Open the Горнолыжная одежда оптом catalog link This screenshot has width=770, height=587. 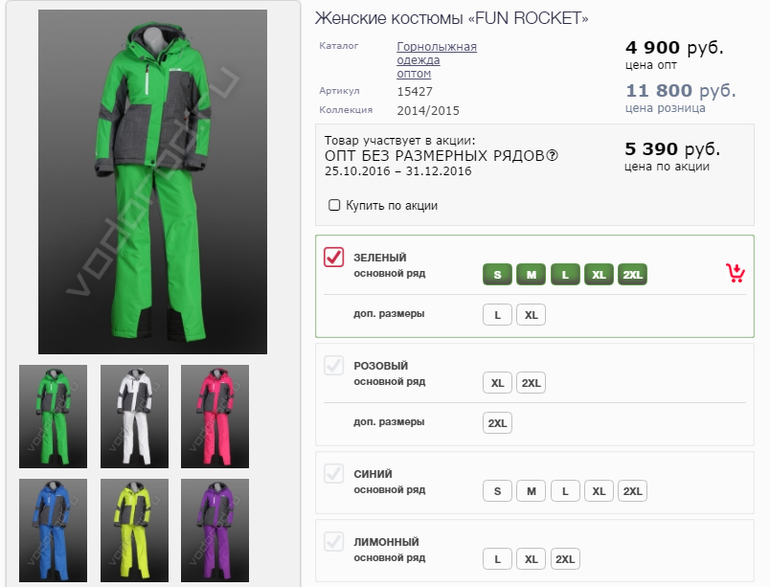point(436,60)
